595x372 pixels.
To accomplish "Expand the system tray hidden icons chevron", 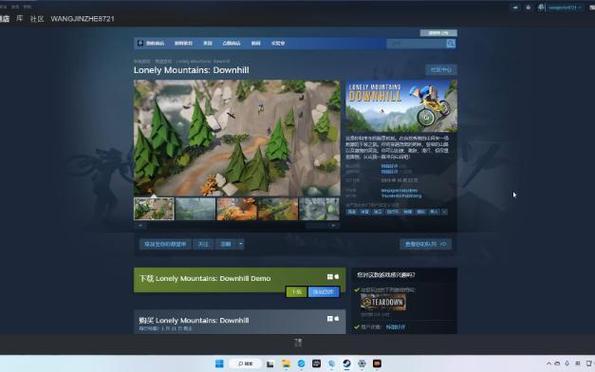I will coord(549,364).
